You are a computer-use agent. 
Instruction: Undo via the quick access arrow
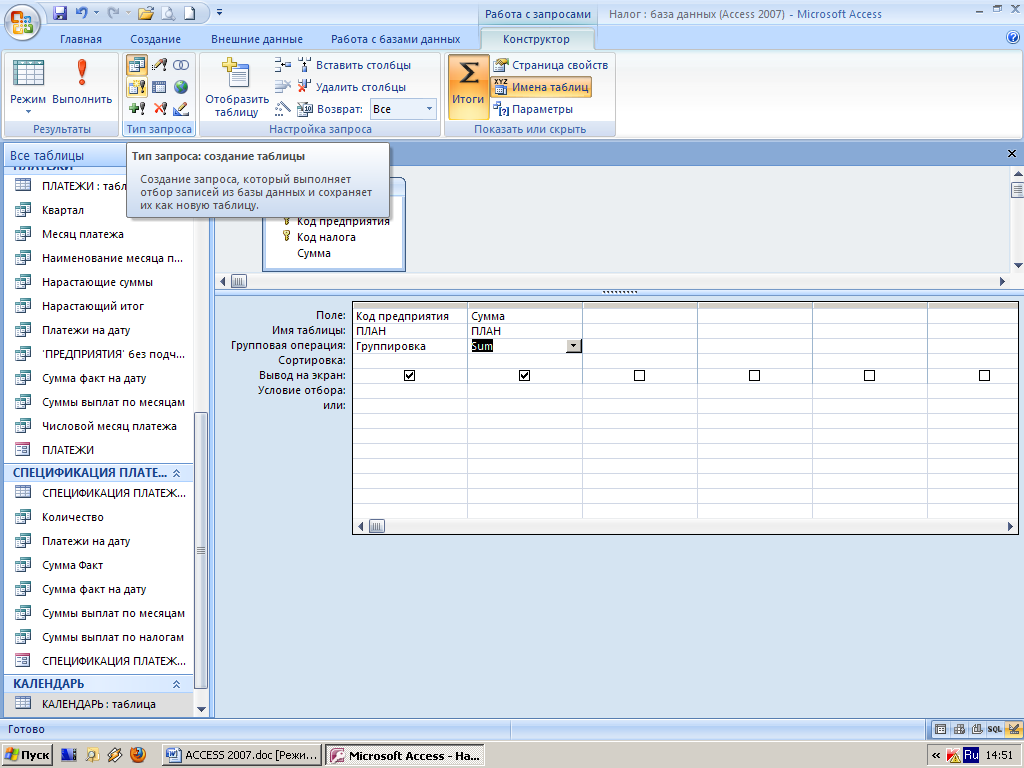[82, 12]
